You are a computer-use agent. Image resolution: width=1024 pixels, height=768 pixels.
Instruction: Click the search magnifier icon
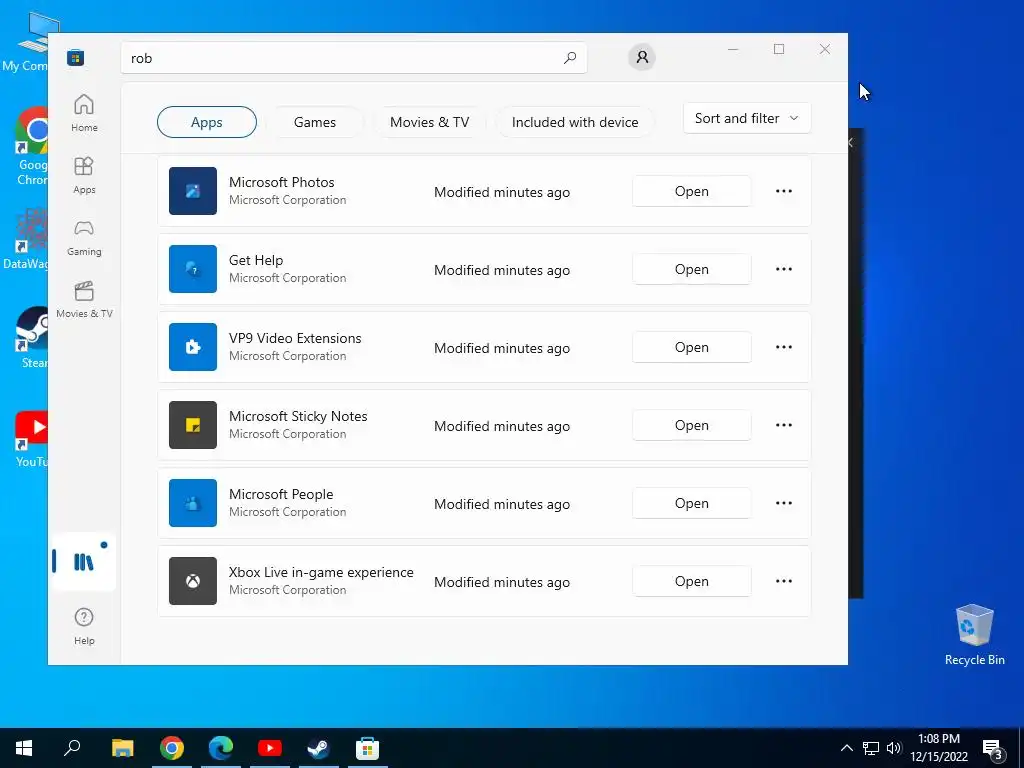(x=569, y=58)
